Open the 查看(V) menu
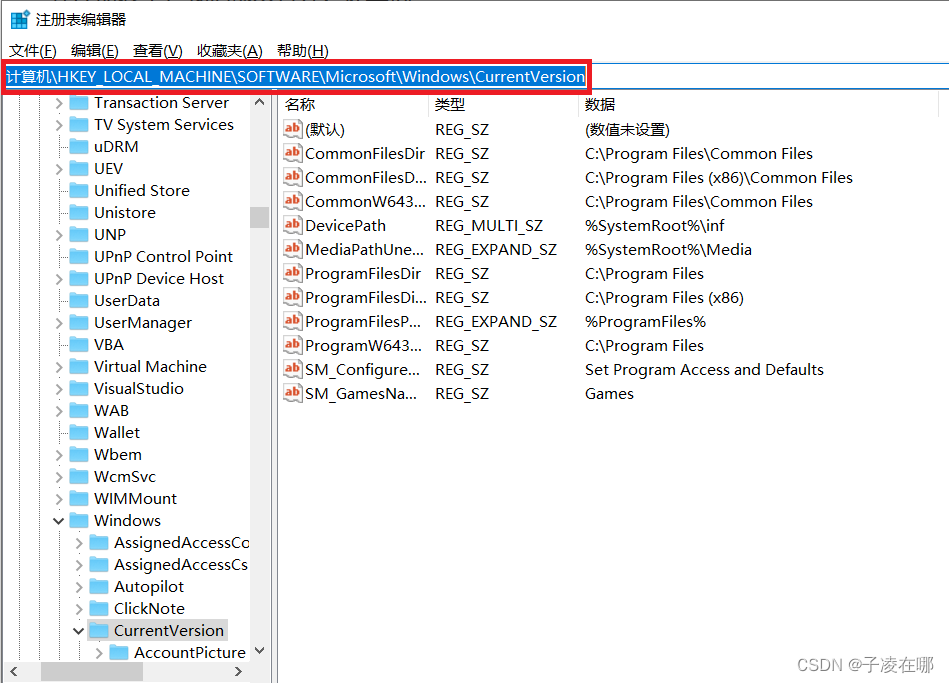This screenshot has width=949, height=683. (x=157, y=51)
